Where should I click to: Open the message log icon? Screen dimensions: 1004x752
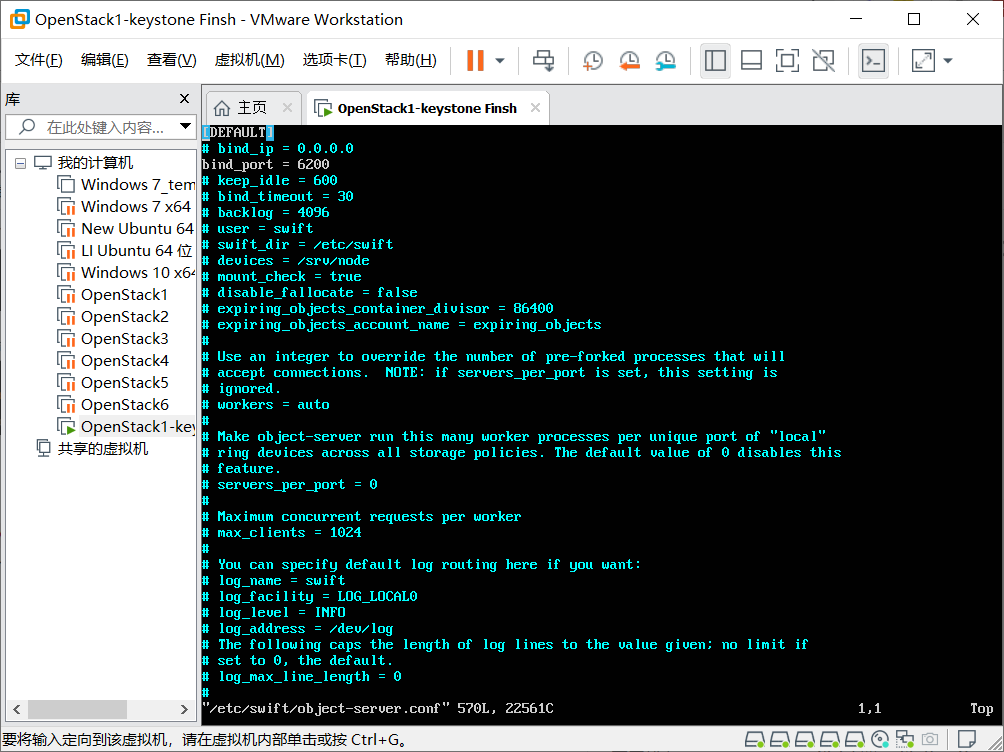[967, 739]
